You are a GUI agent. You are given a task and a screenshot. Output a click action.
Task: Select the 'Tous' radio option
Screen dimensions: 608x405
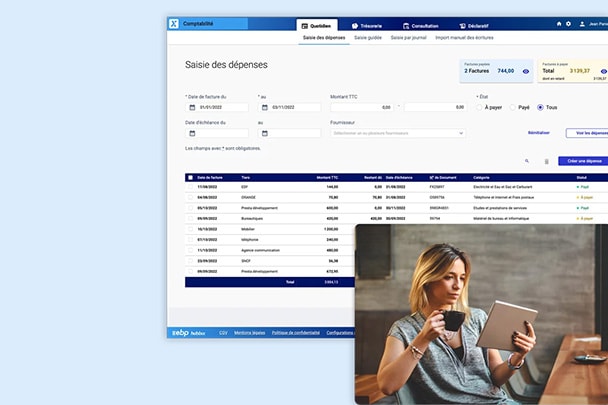pyautogui.click(x=540, y=107)
